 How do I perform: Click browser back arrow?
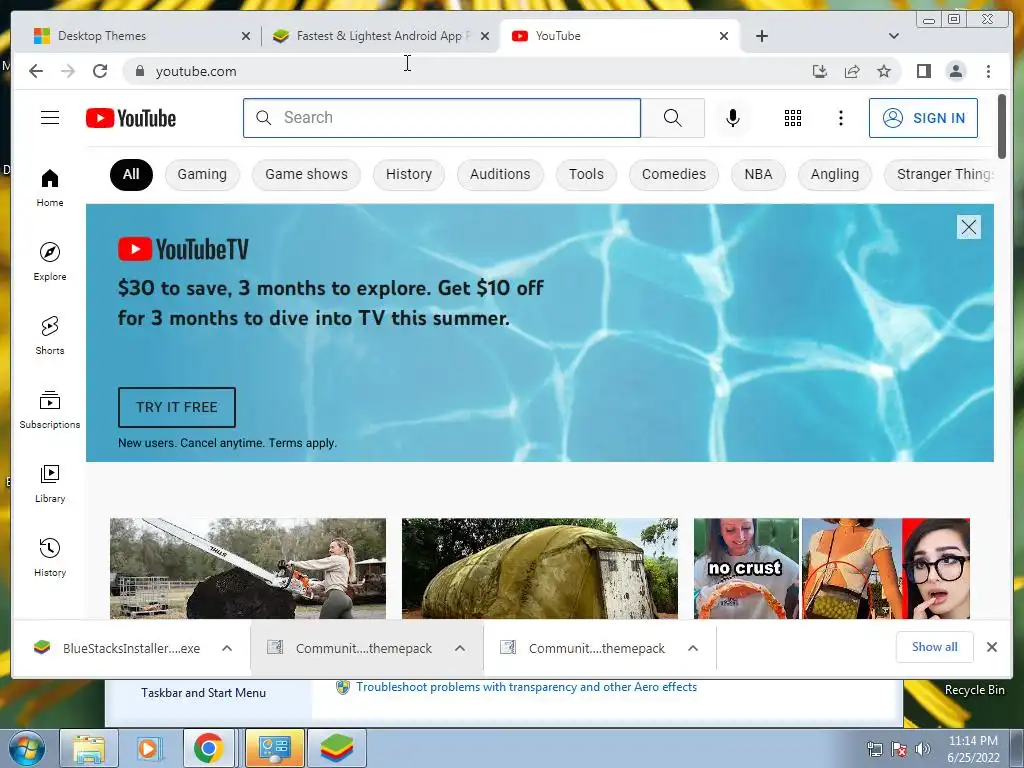[x=36, y=71]
